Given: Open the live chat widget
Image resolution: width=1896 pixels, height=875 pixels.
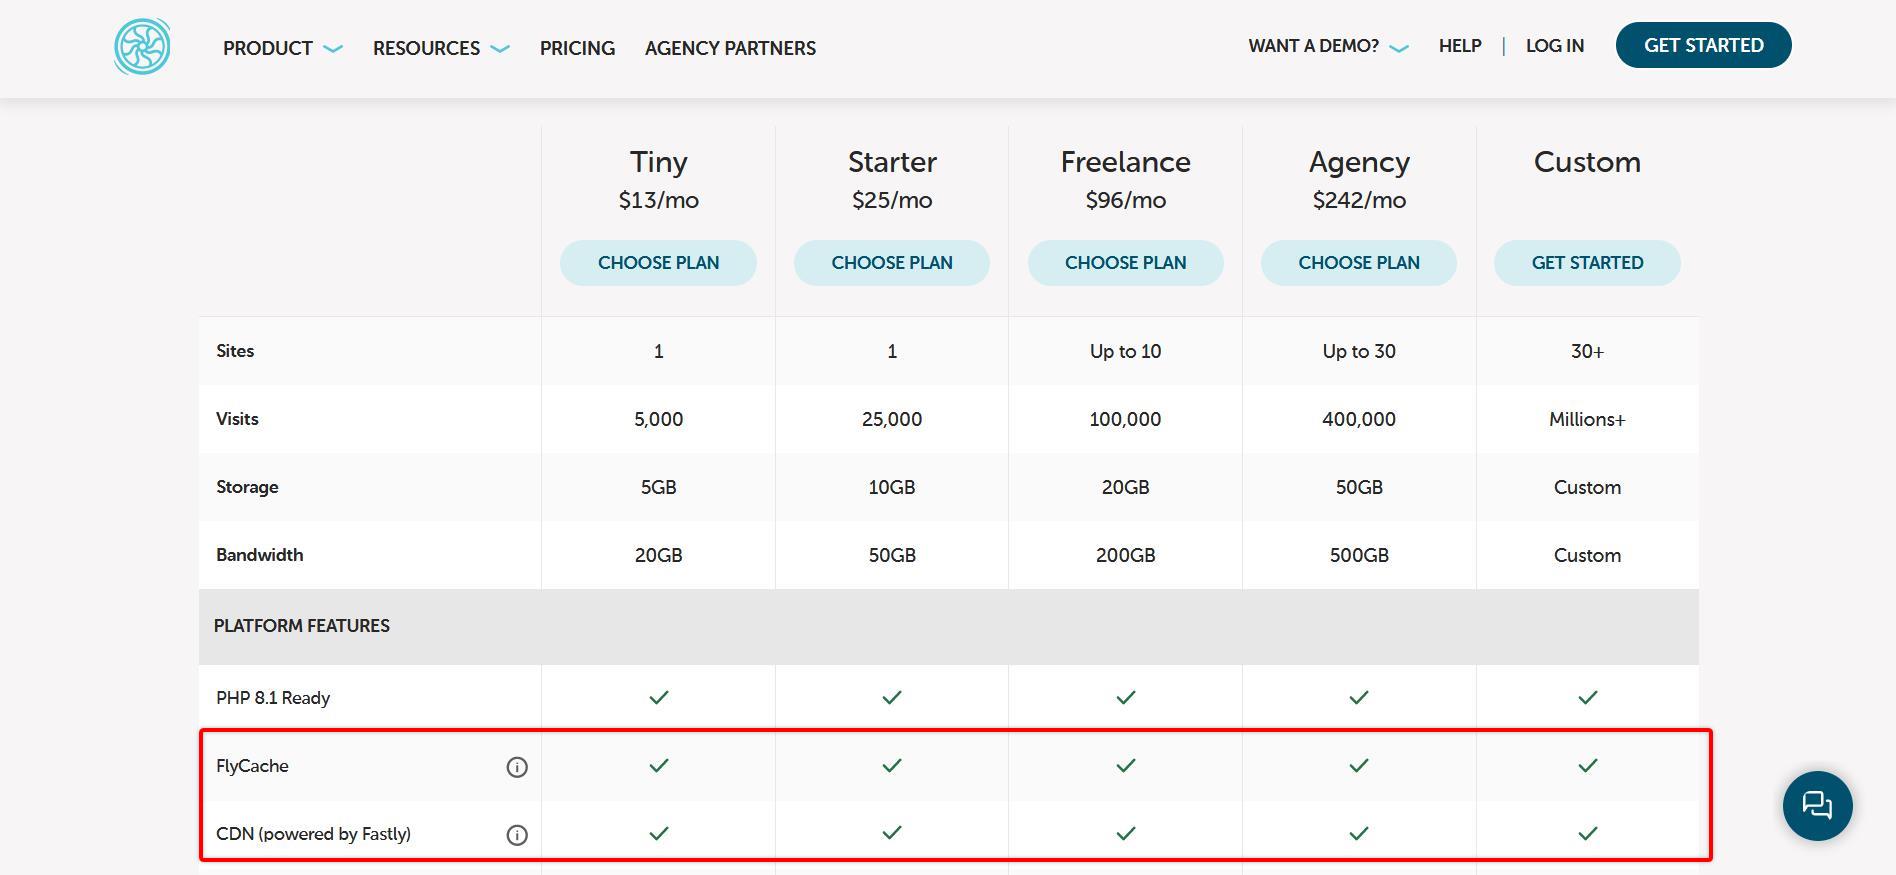Looking at the screenshot, I should (x=1817, y=805).
